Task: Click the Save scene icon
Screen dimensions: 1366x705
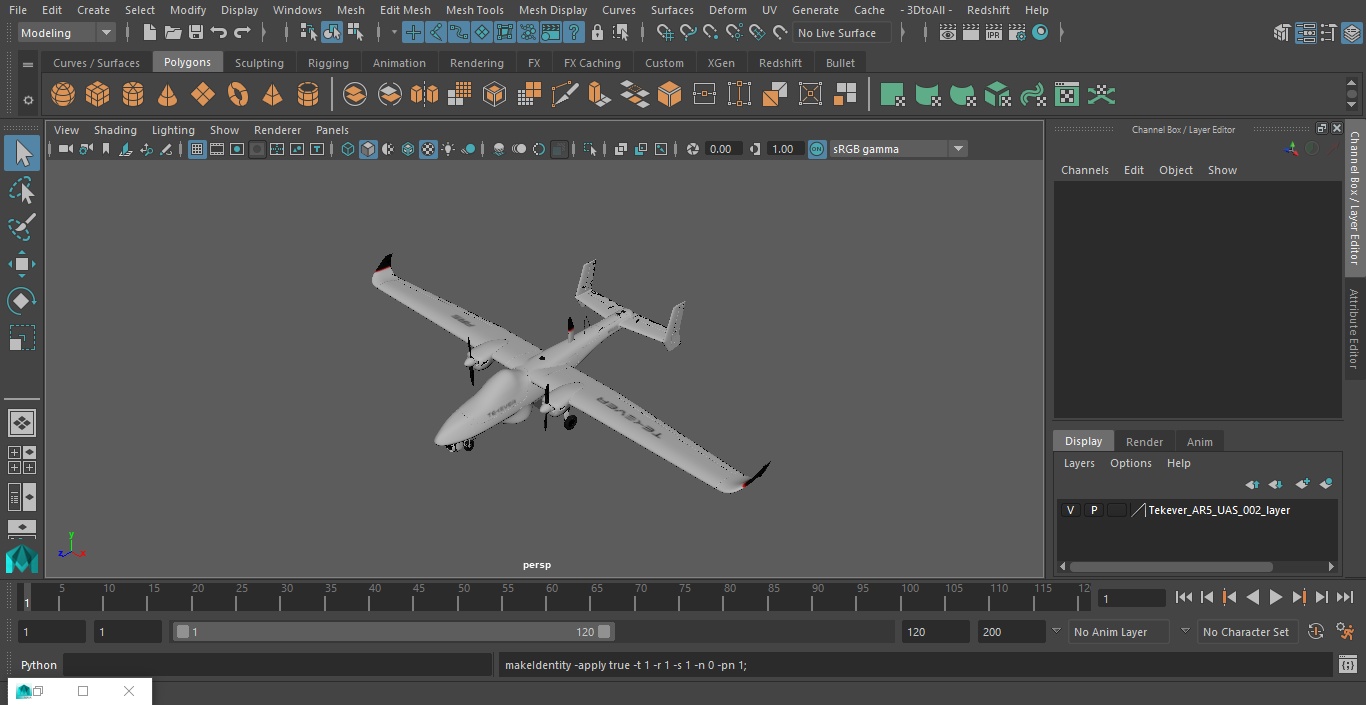Action: (196, 33)
